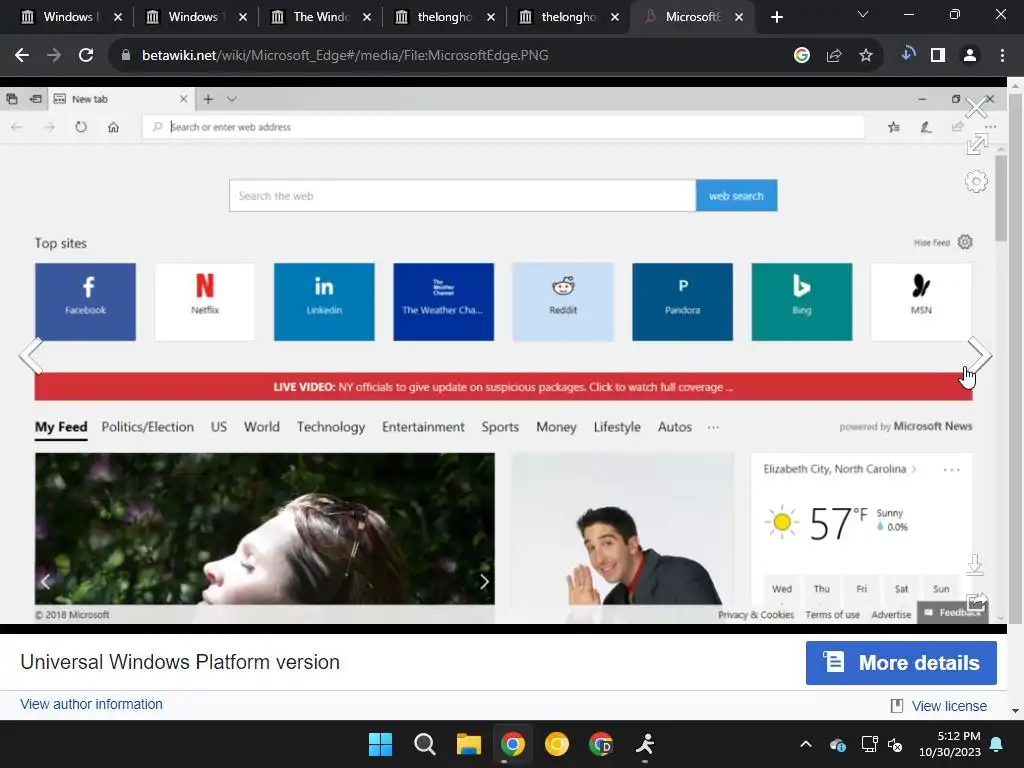The height and width of the screenshot is (768, 1024).
Task: Click the Edge favorites hub star icon
Action: point(894,127)
